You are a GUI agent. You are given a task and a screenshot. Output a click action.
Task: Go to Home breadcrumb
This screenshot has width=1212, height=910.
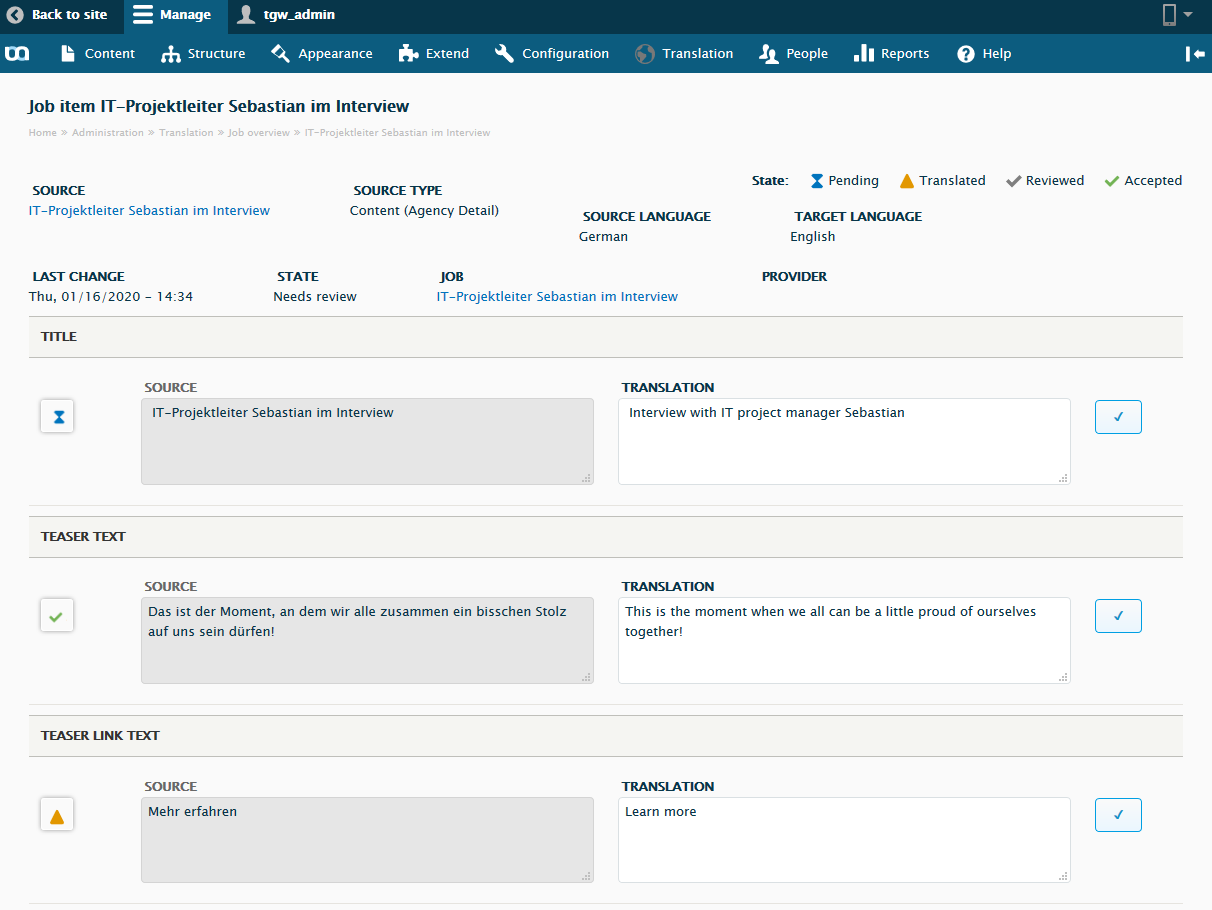42,133
